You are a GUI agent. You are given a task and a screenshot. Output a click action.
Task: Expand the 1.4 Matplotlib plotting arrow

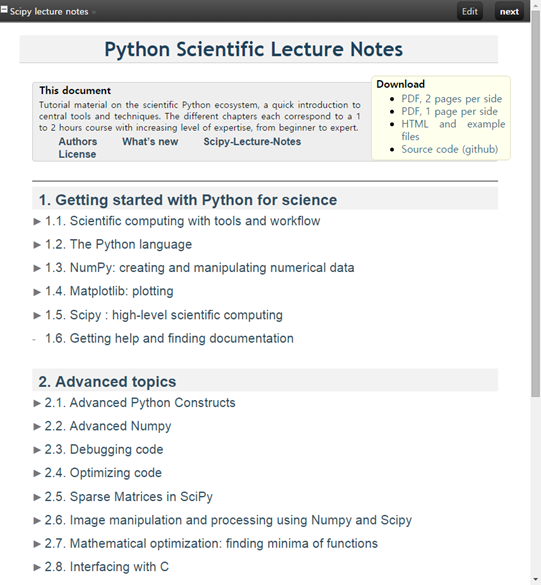coord(37,292)
